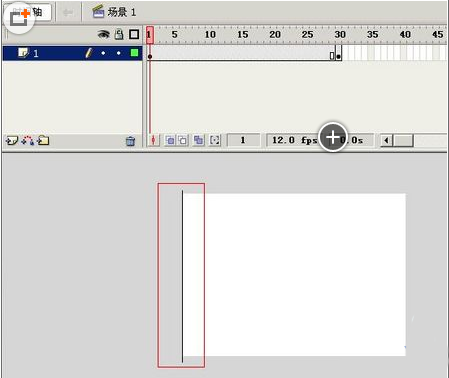Click the eye icon in the layer header

pyautogui.click(x=103, y=34)
